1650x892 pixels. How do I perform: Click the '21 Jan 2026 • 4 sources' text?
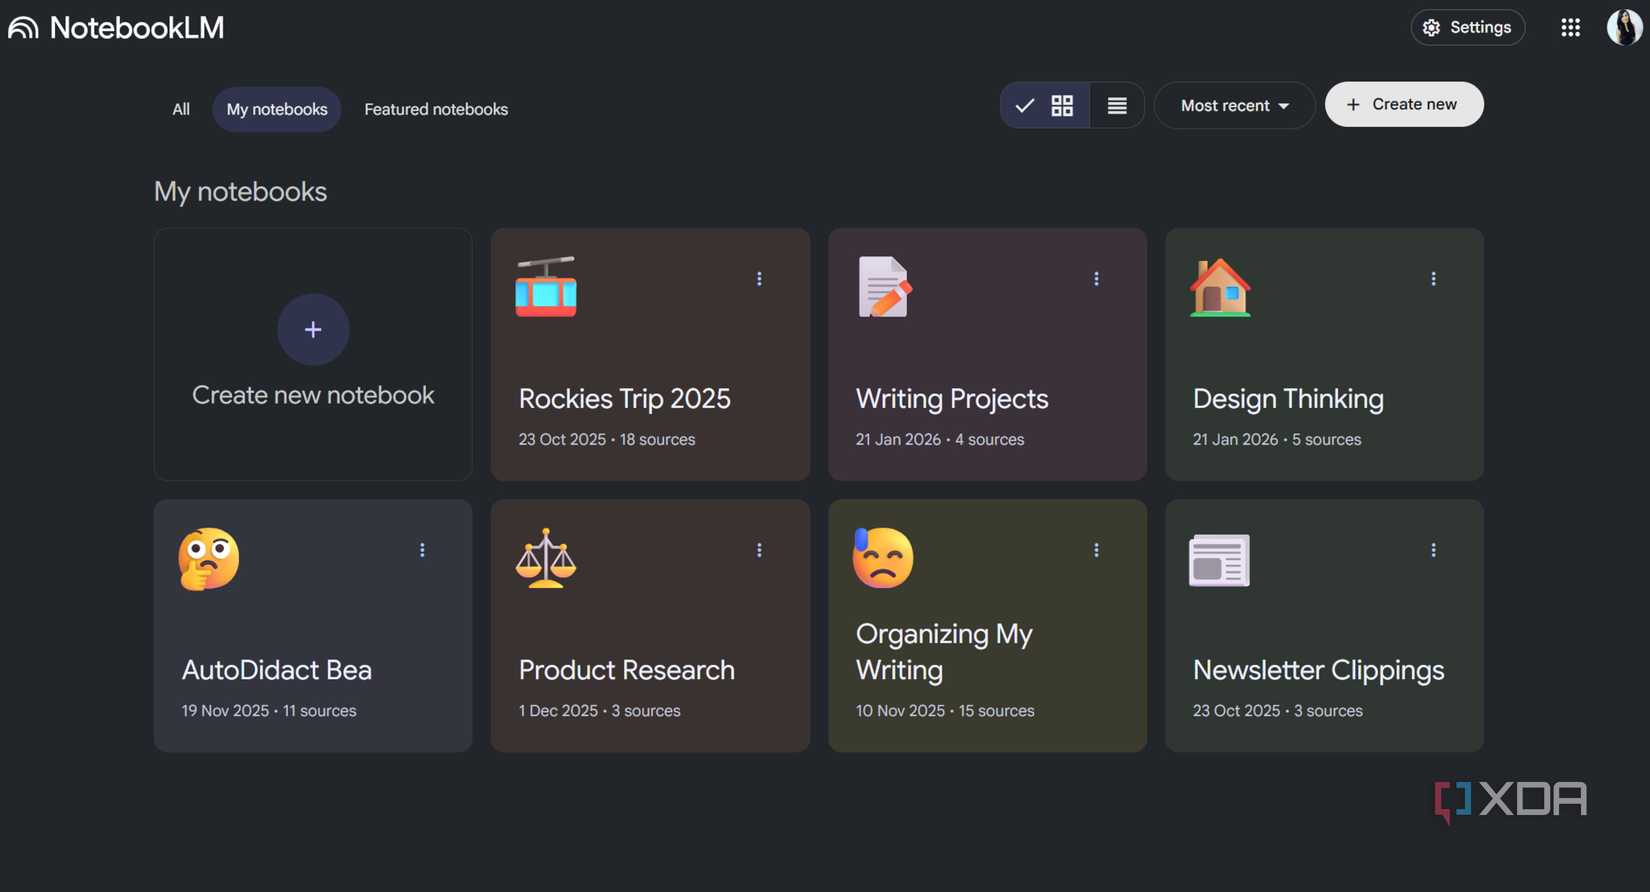coord(939,439)
